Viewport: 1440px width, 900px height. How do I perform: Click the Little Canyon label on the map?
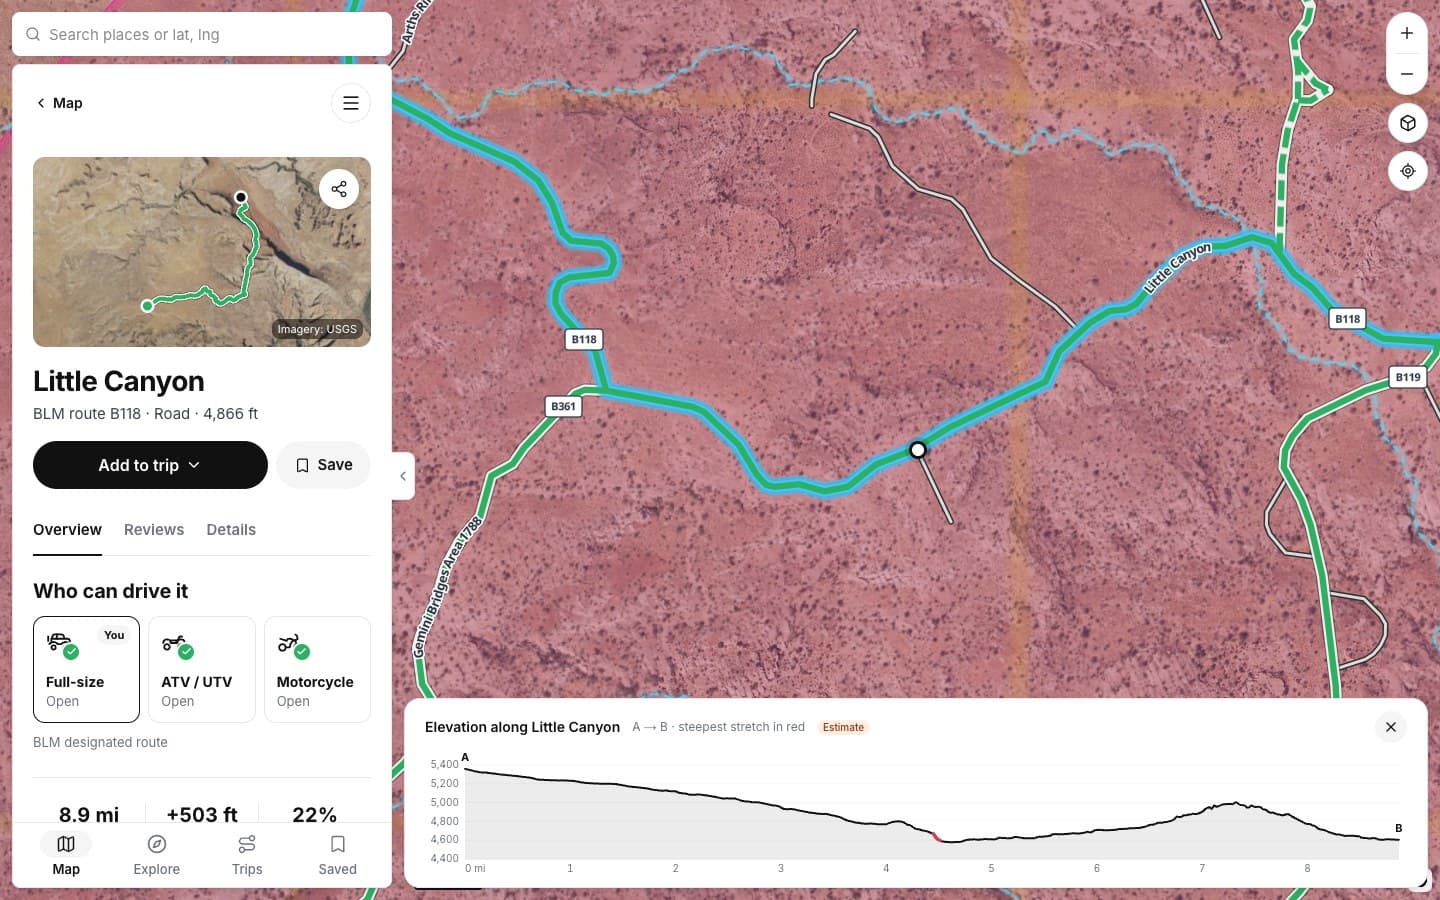(1177, 268)
